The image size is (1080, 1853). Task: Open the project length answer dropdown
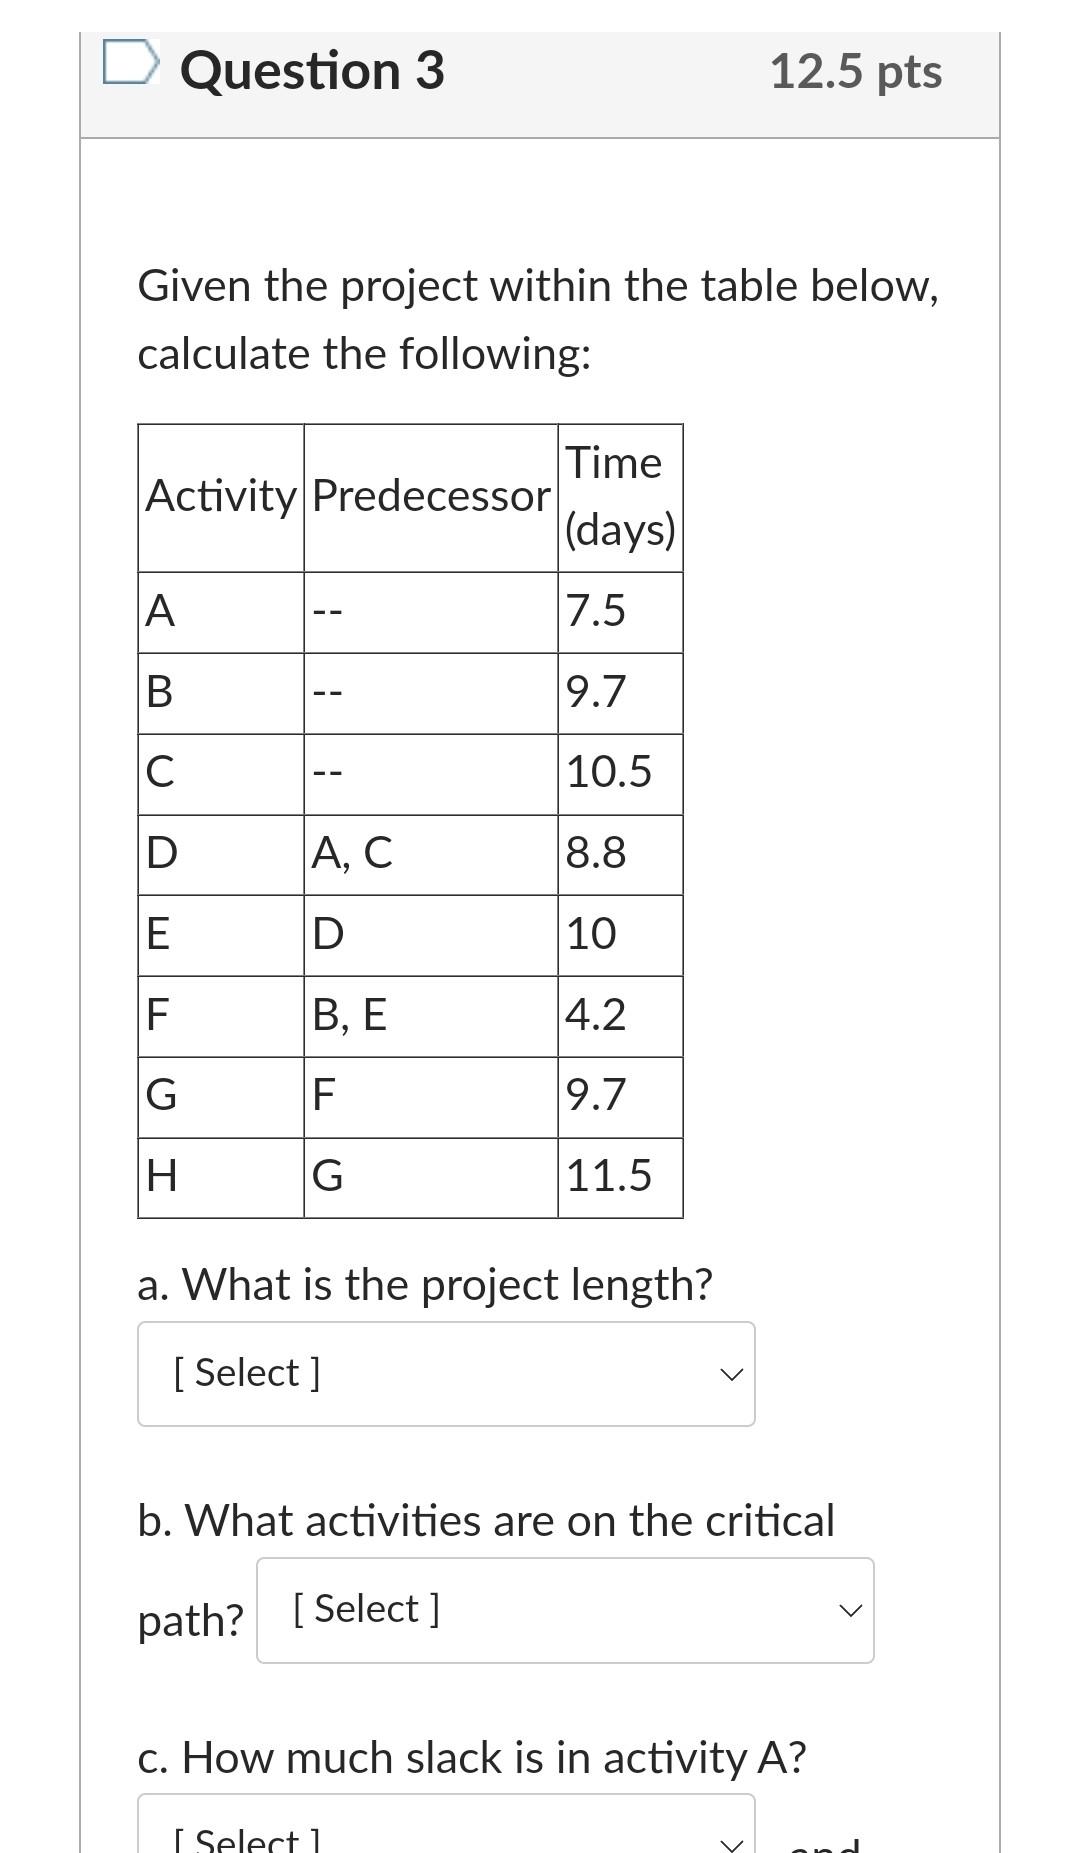[445, 1372]
